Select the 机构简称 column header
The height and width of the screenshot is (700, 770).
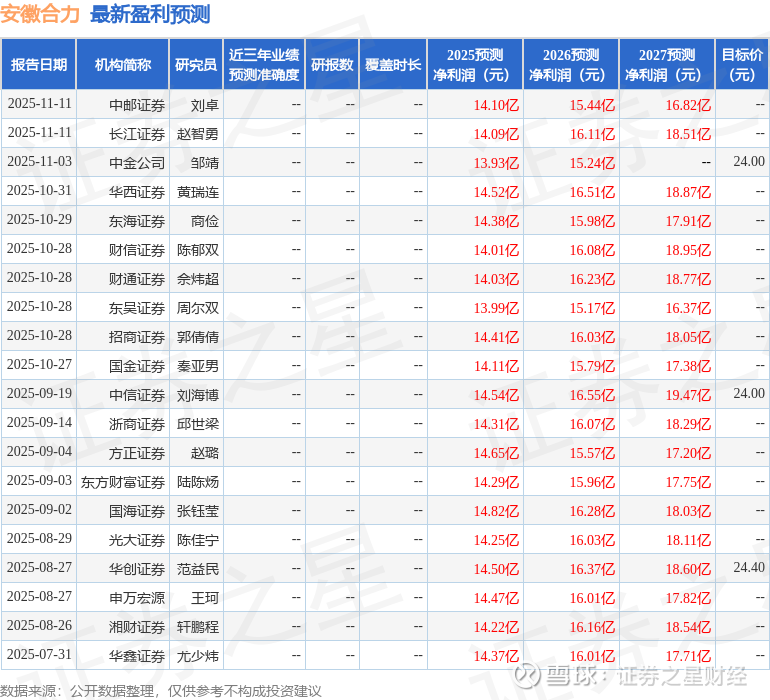tap(123, 64)
